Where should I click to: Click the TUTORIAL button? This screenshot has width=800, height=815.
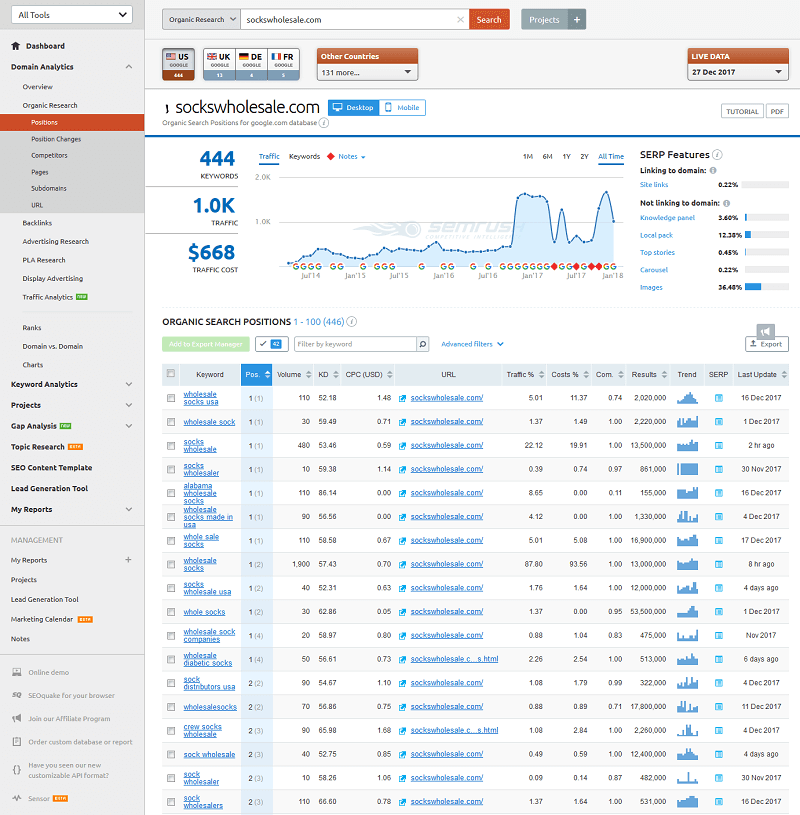pos(742,111)
